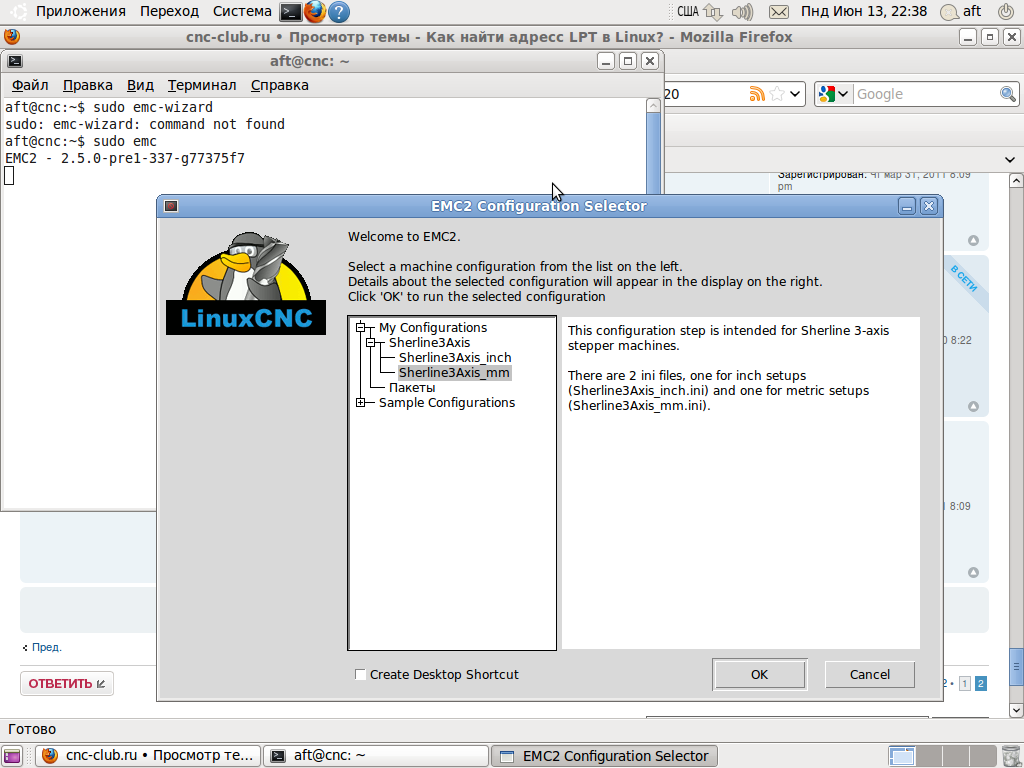Open the Терминал menu

pos(202,85)
